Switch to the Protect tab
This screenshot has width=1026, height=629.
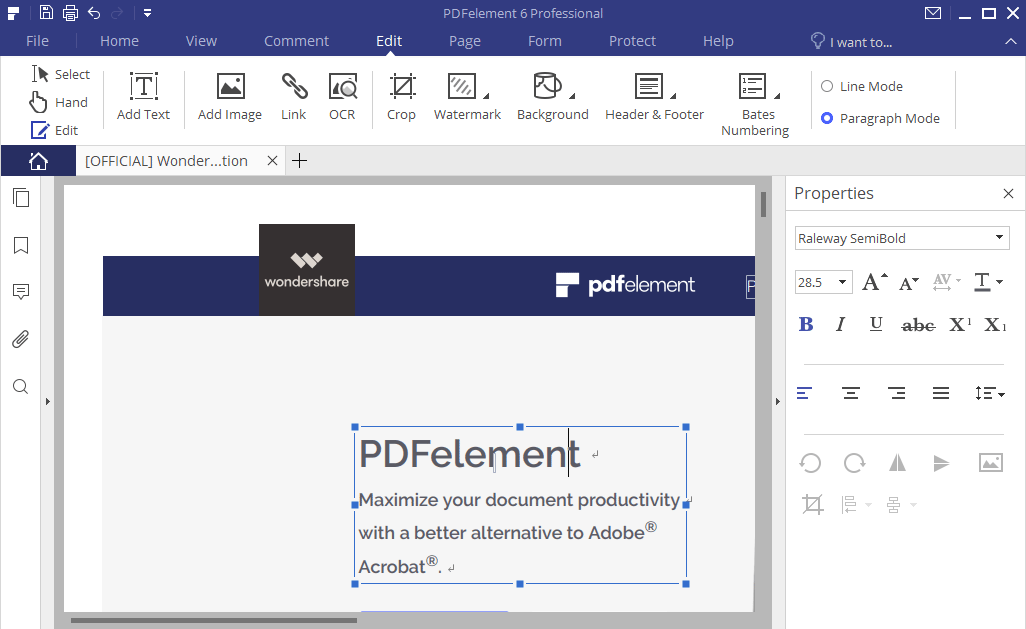click(632, 41)
